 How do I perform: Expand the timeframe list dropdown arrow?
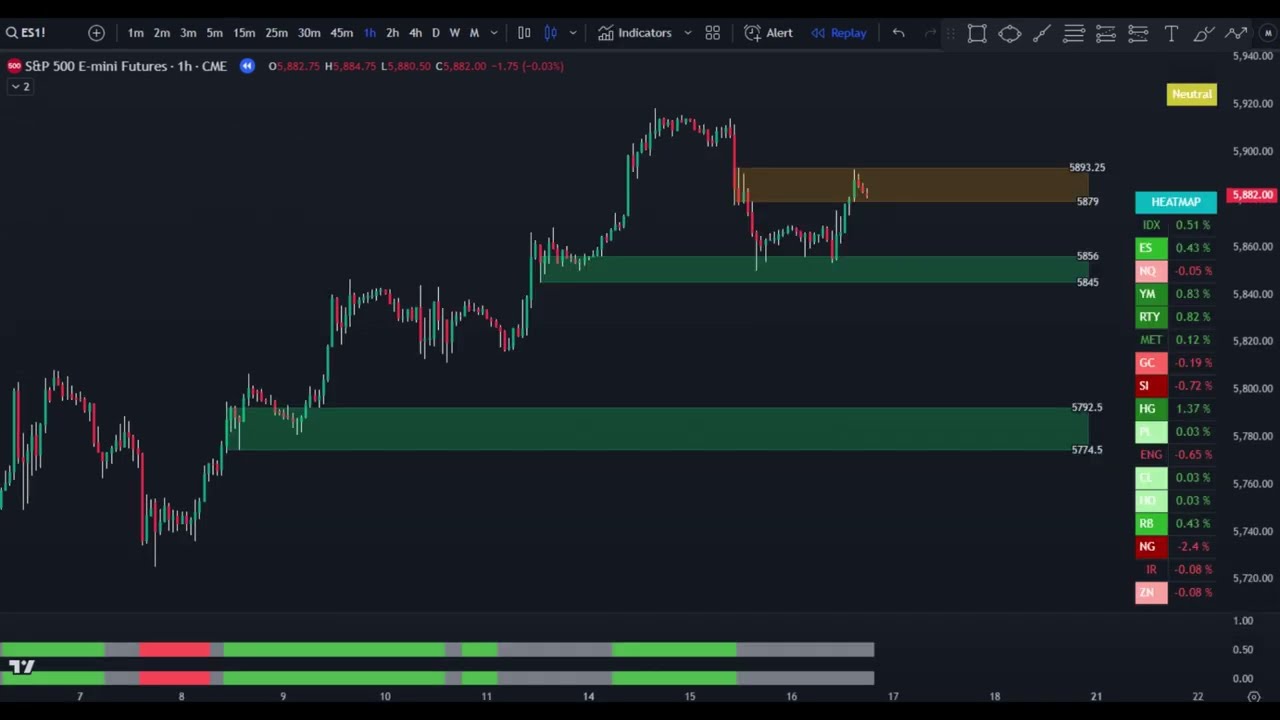(x=493, y=33)
